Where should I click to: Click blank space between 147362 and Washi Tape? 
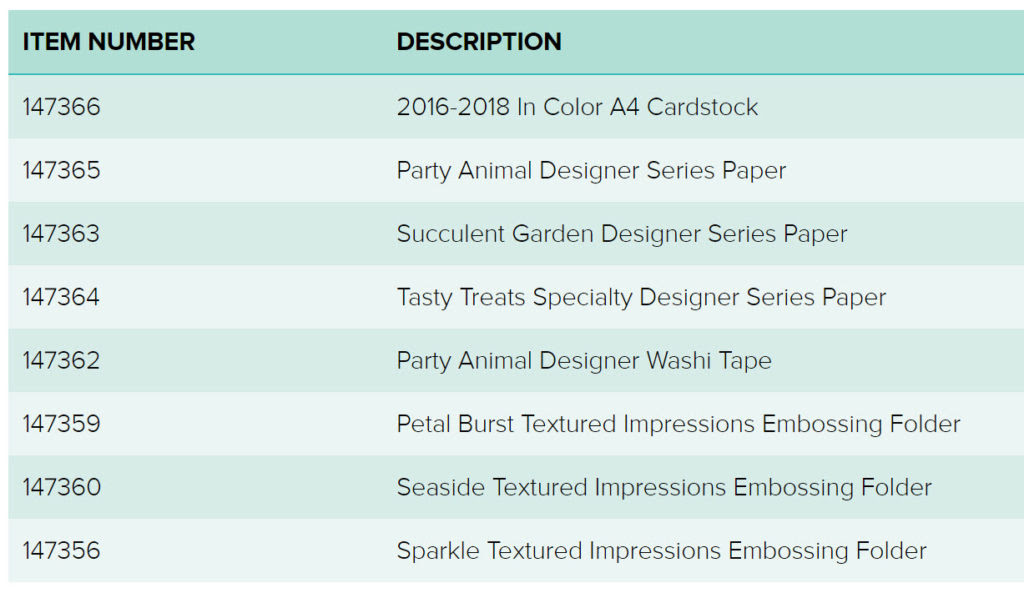pyautogui.click(x=248, y=360)
